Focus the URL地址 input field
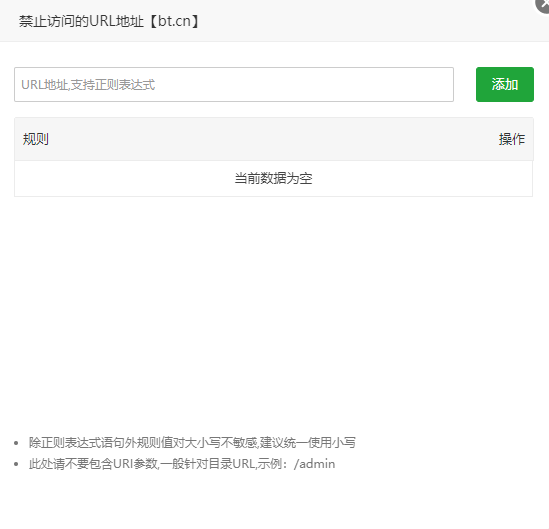This screenshot has height=529, width=549. 234,84
